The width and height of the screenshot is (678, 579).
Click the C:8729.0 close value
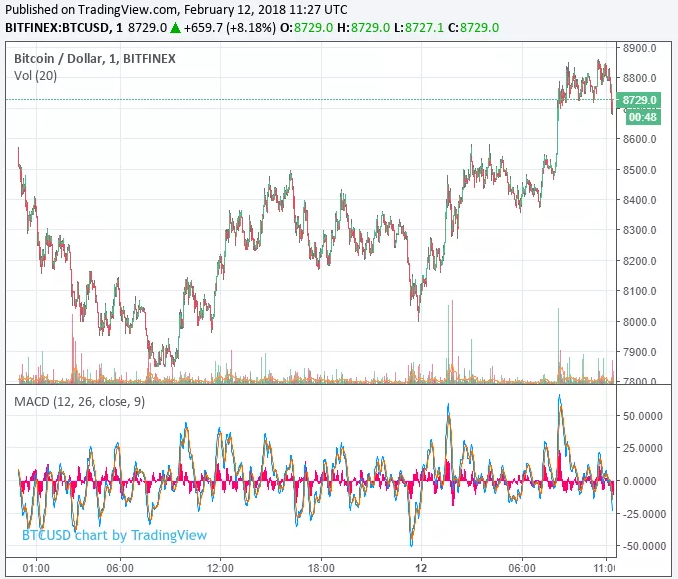click(473, 28)
